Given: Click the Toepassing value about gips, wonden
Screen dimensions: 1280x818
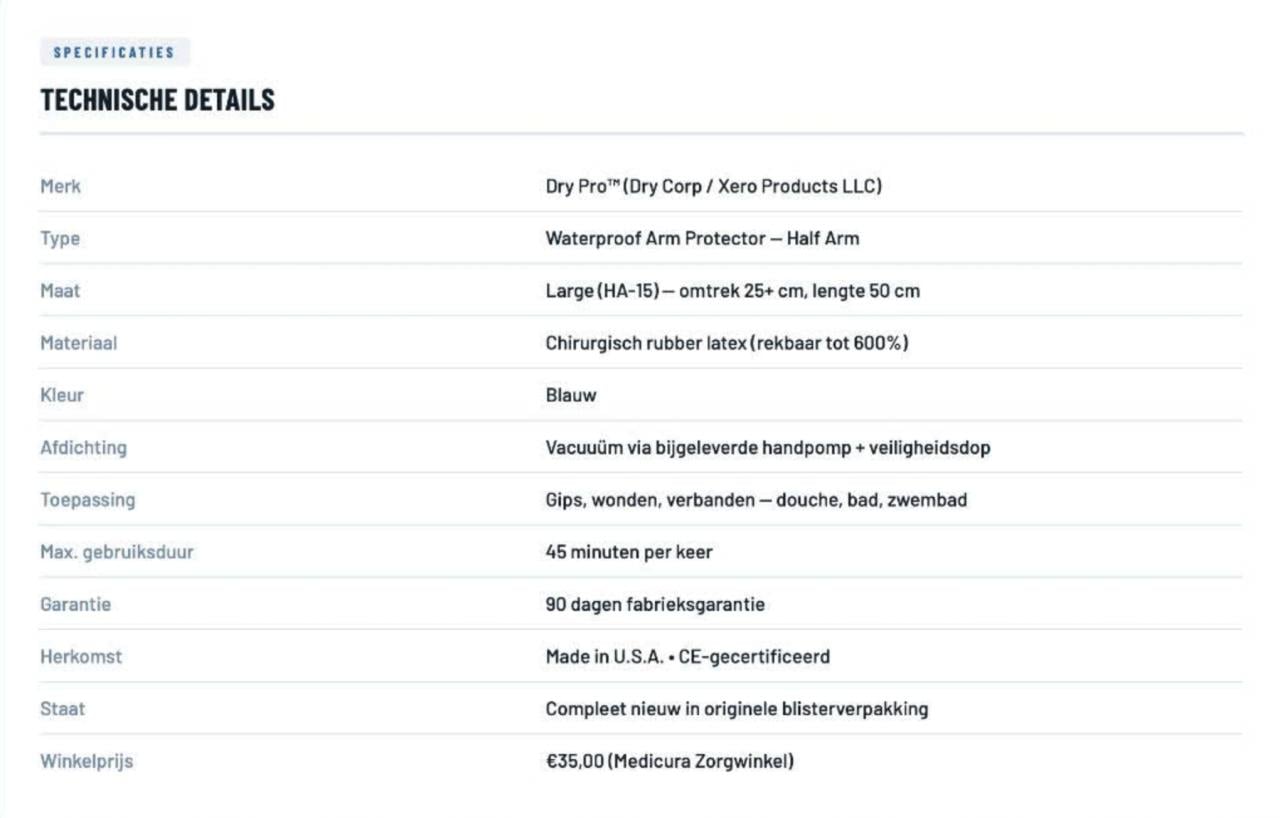Looking at the screenshot, I should [756, 500].
